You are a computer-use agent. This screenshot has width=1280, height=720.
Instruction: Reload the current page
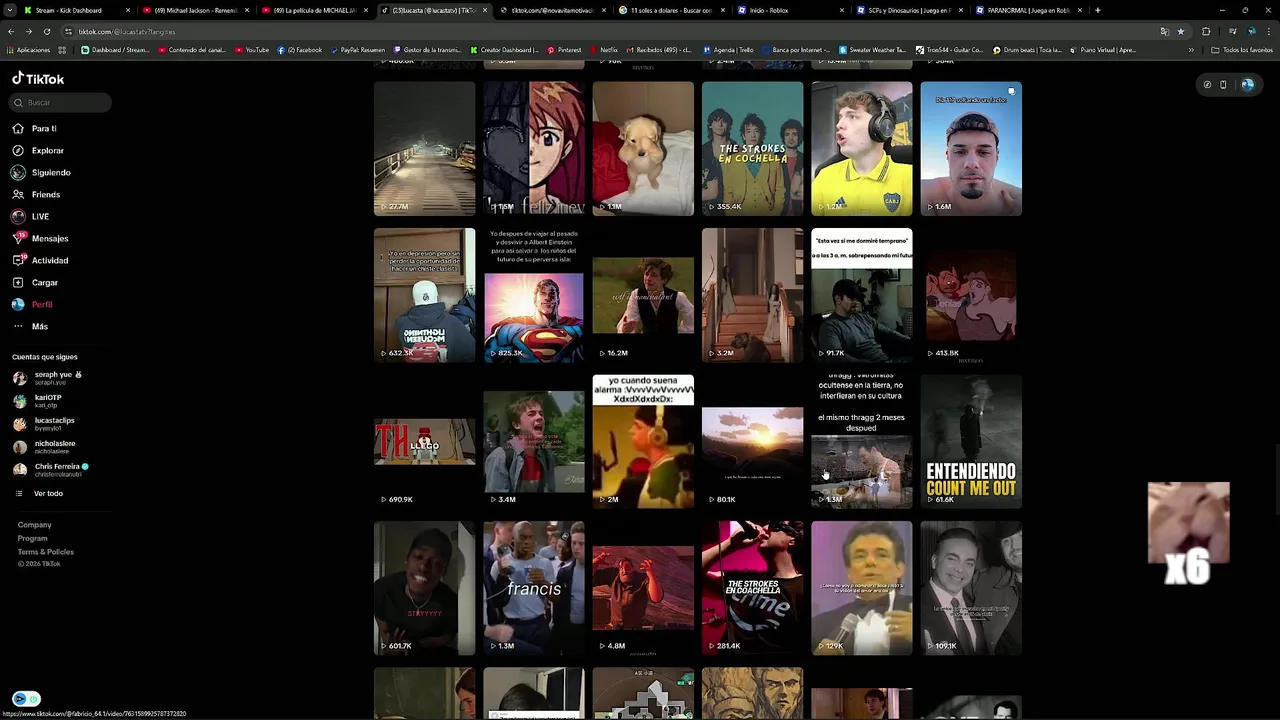pos(47,31)
